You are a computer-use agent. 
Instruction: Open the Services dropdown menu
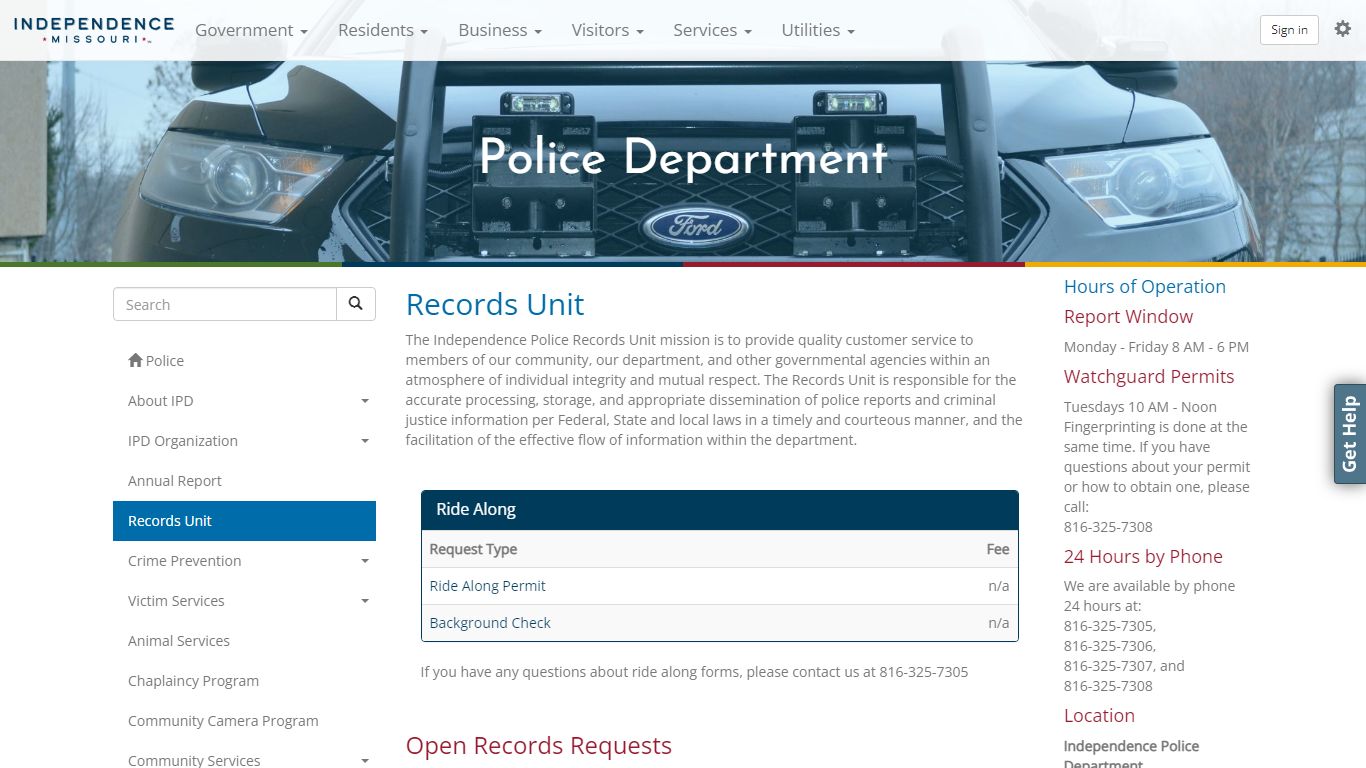(712, 30)
